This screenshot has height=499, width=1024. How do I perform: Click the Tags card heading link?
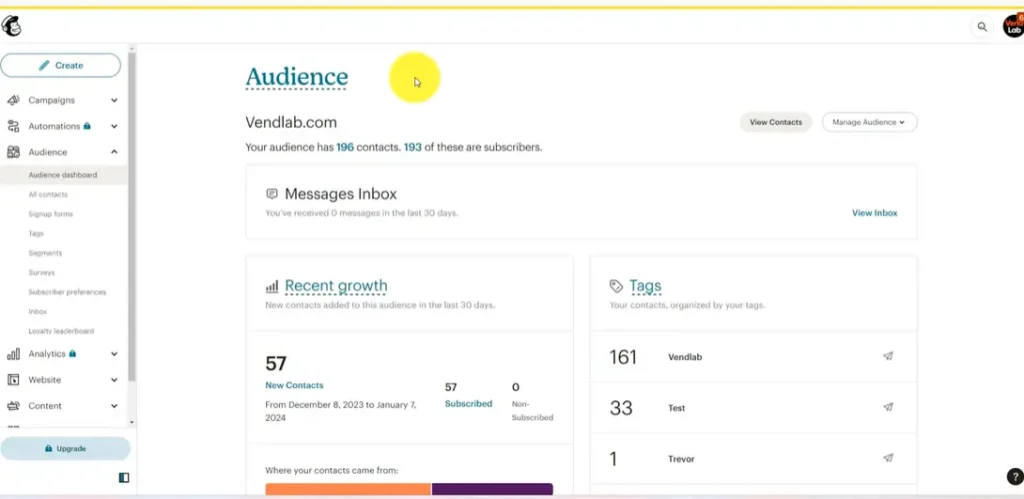click(x=645, y=286)
